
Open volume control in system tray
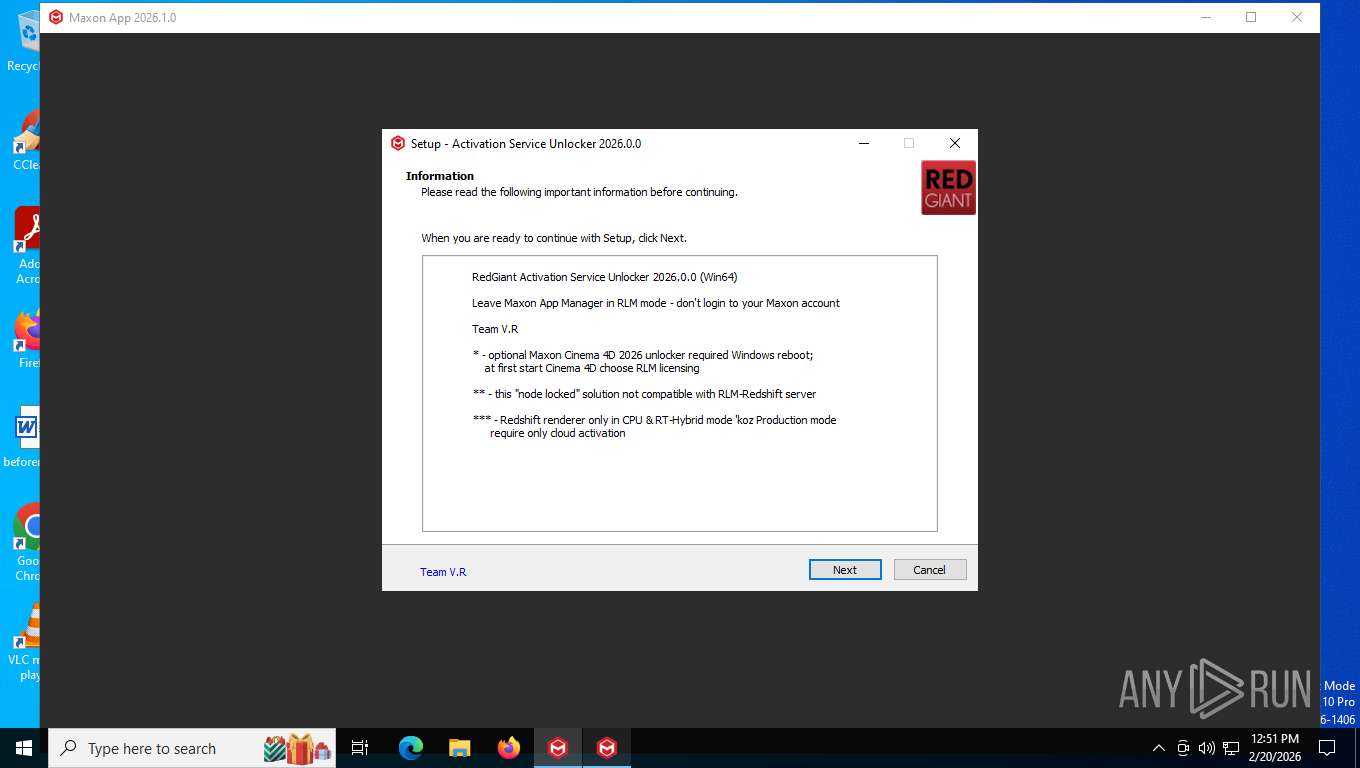click(x=1206, y=748)
